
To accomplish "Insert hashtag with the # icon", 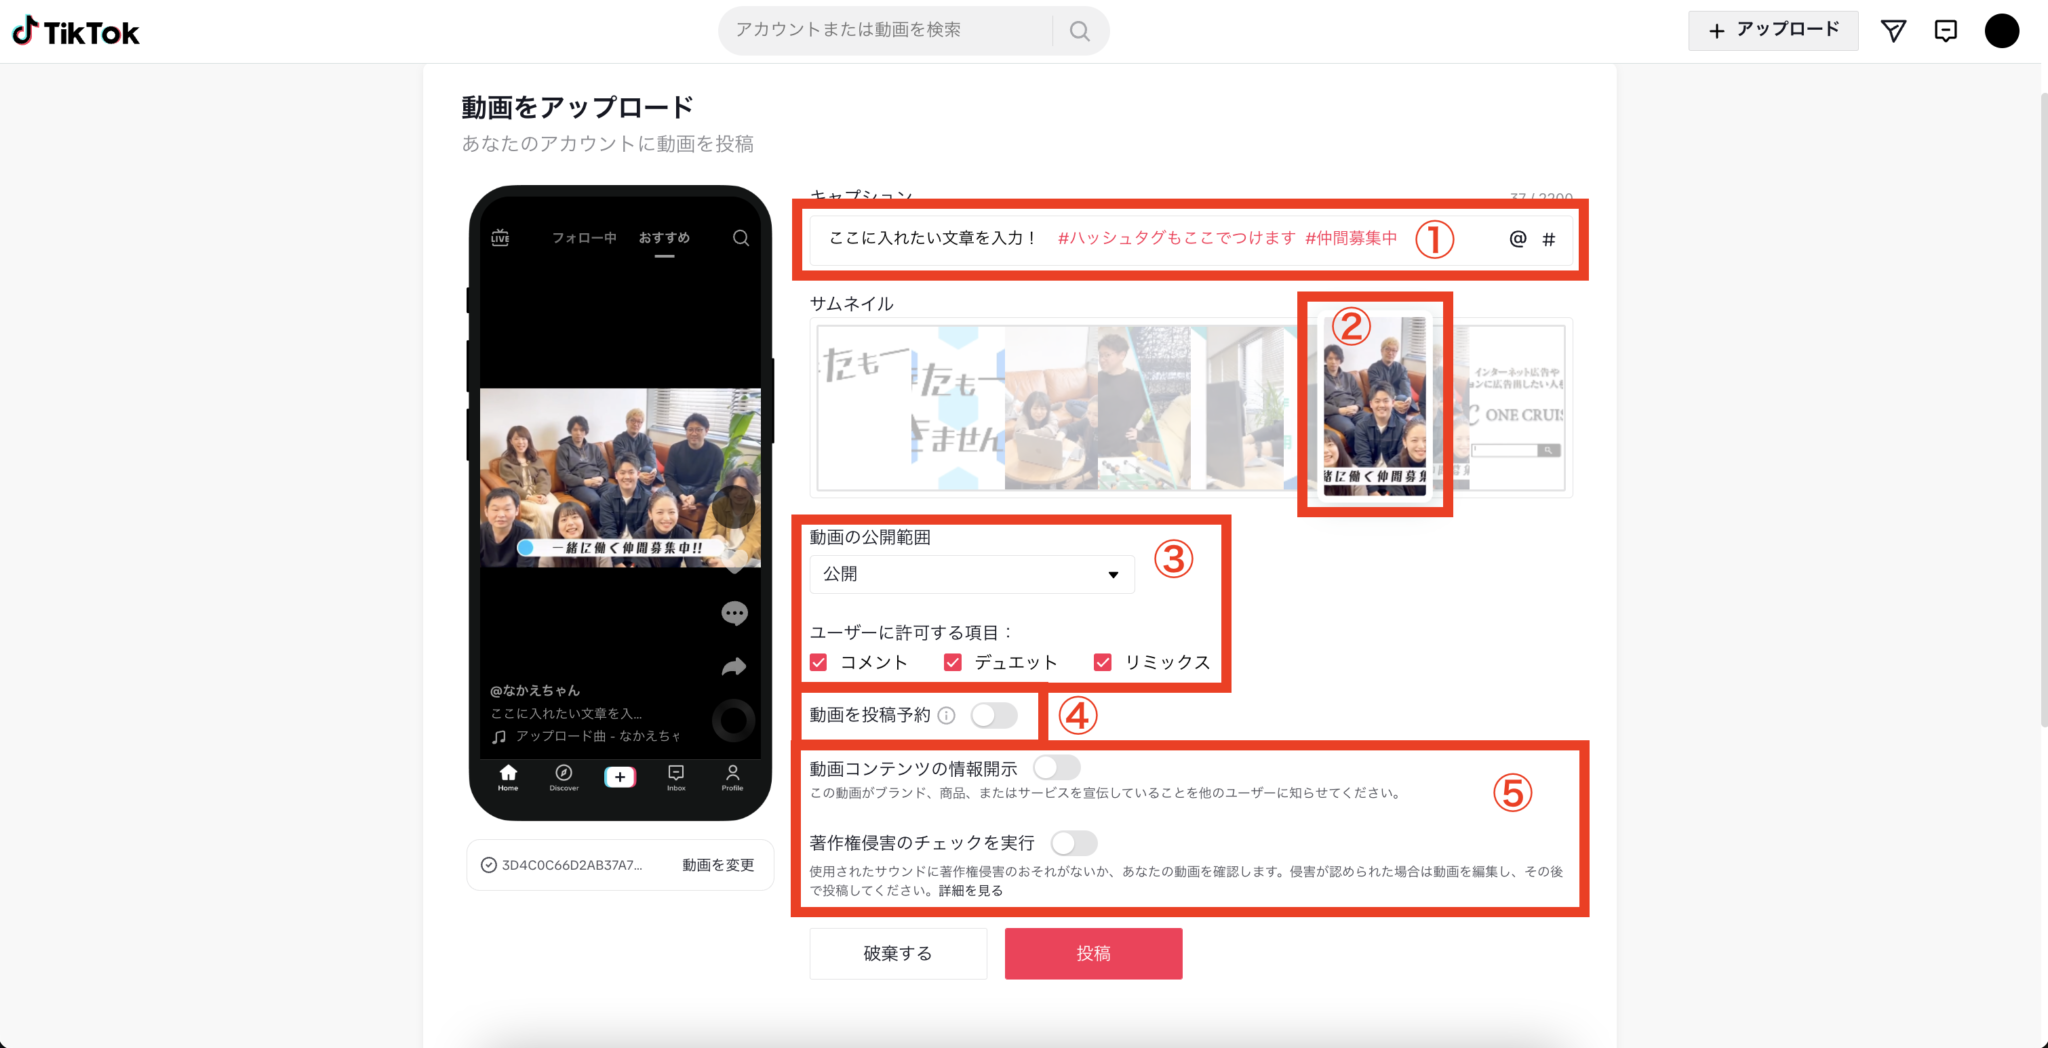I will [1549, 239].
